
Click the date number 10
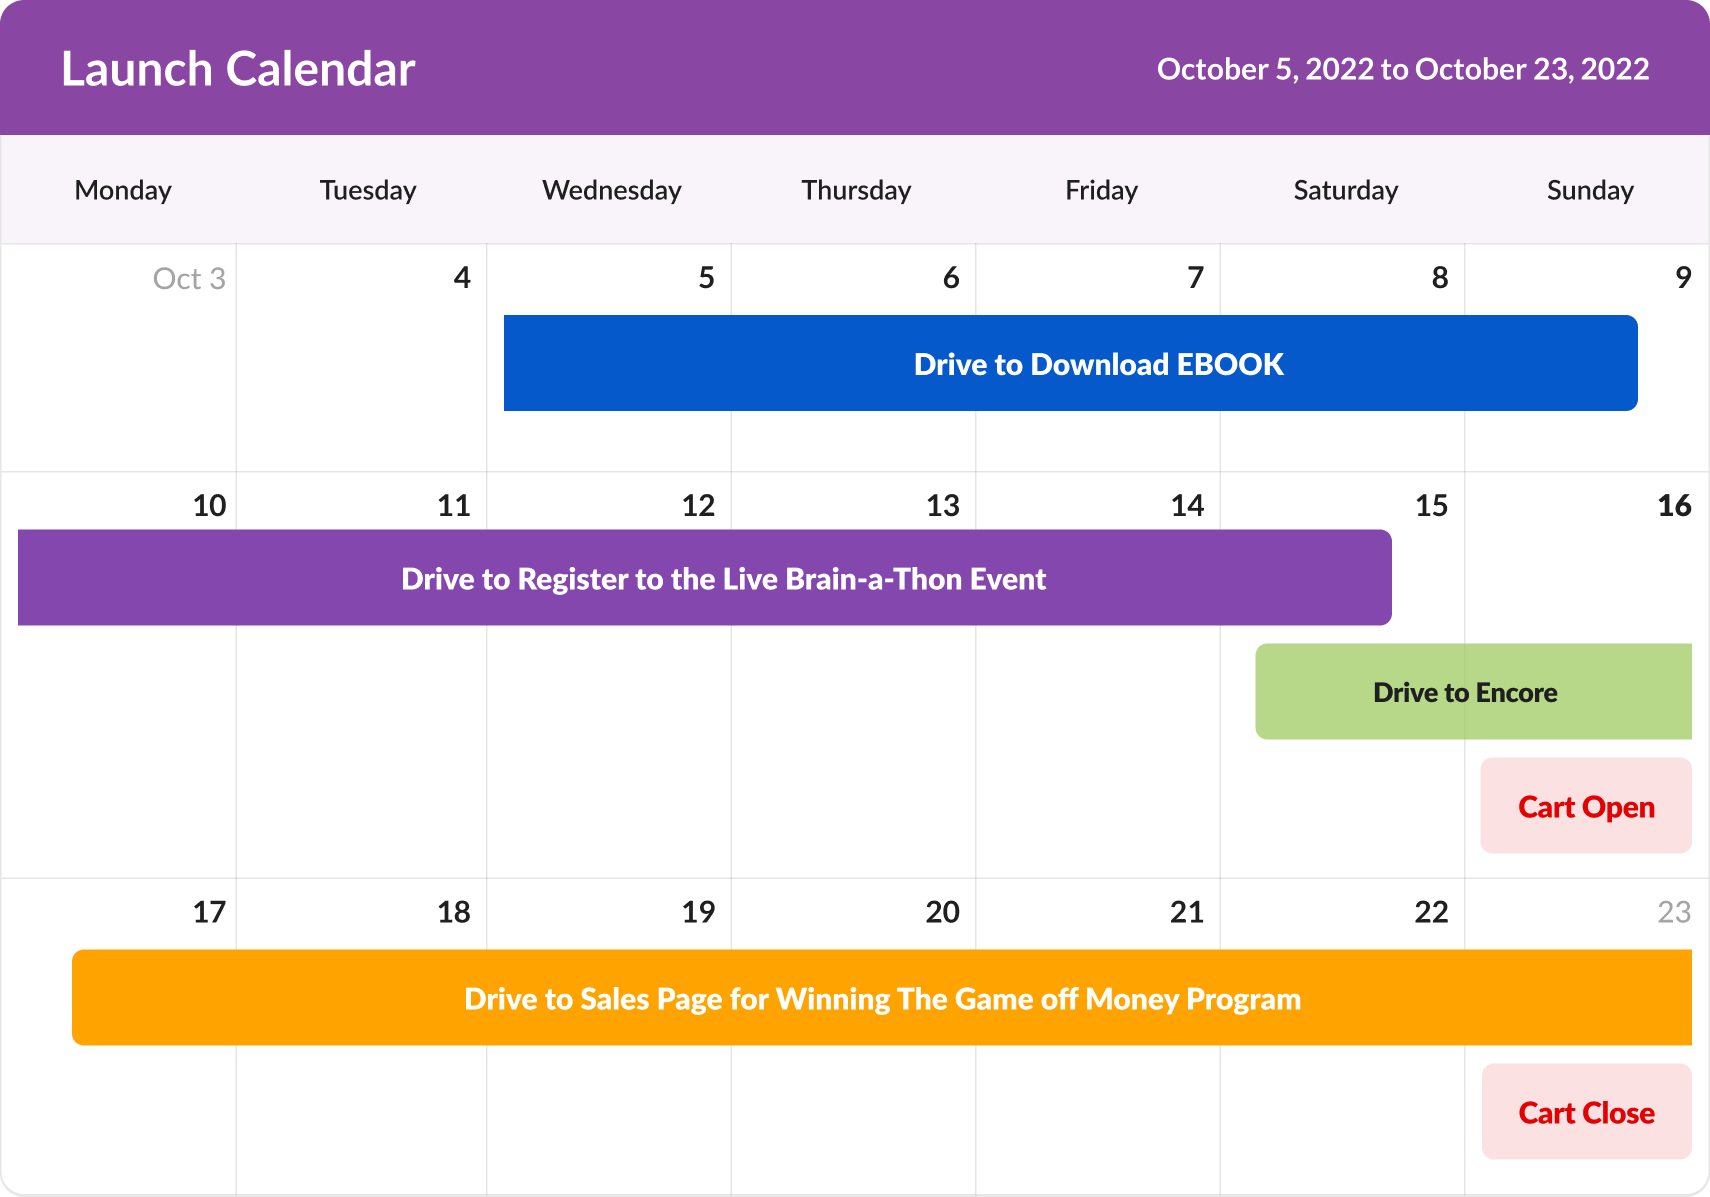pyautogui.click(x=209, y=505)
